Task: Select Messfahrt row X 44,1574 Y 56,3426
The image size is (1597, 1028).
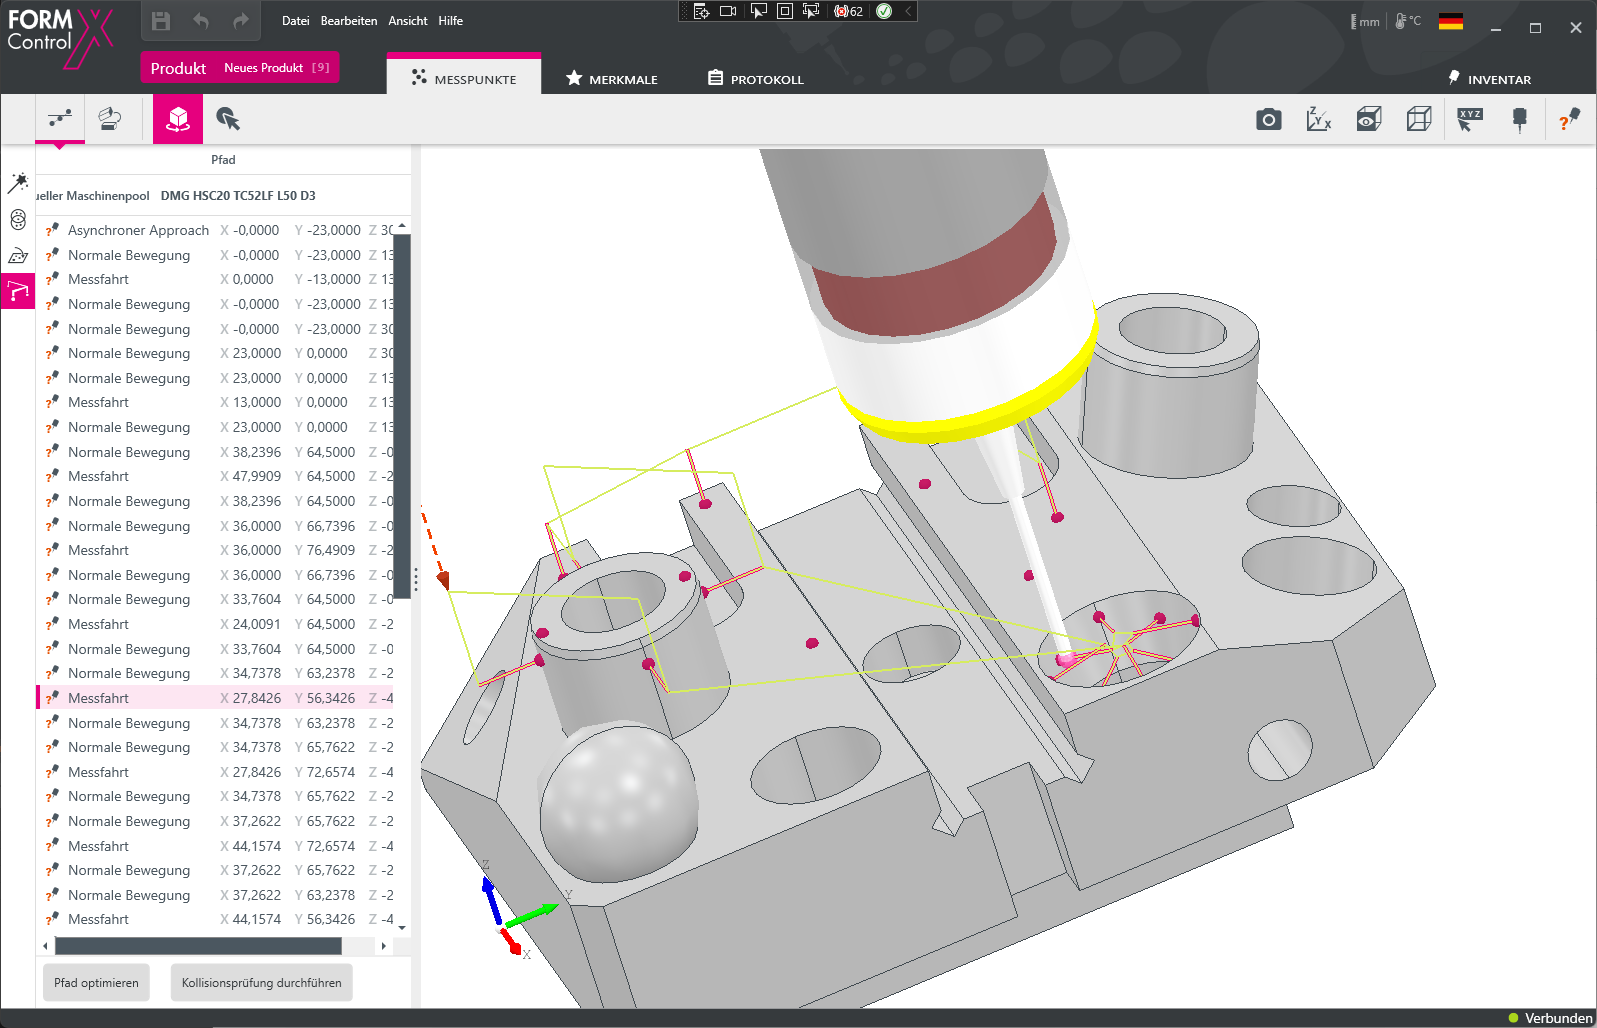Action: 215,919
